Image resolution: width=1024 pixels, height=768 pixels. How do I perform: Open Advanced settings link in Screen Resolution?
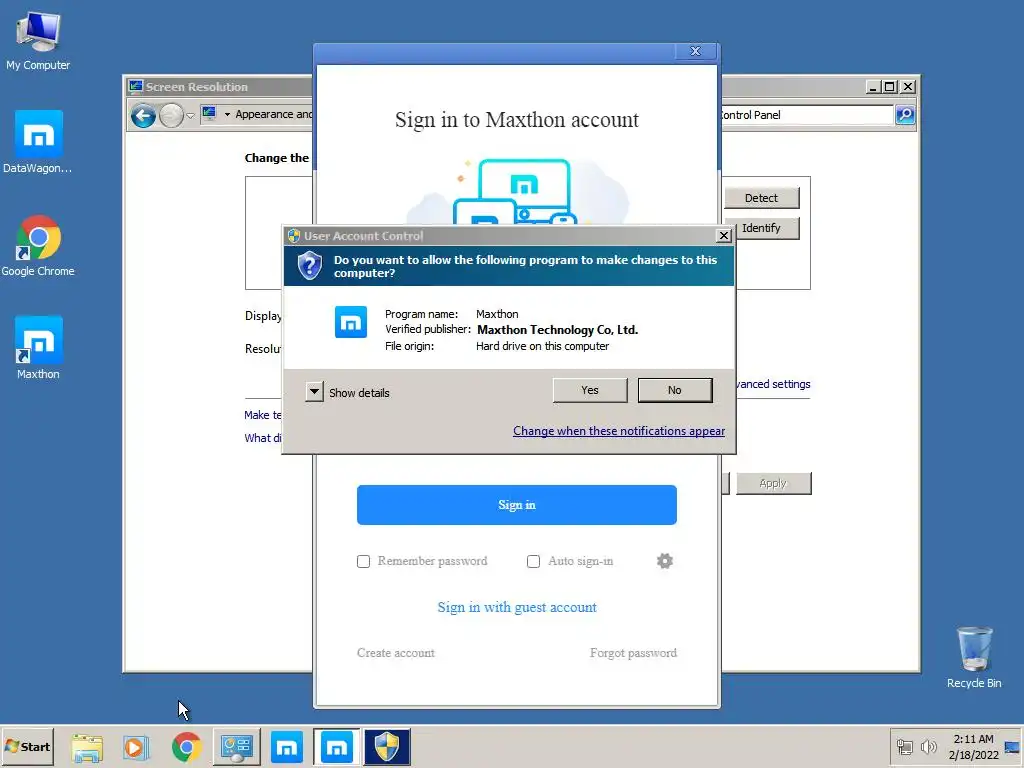[x=773, y=384]
